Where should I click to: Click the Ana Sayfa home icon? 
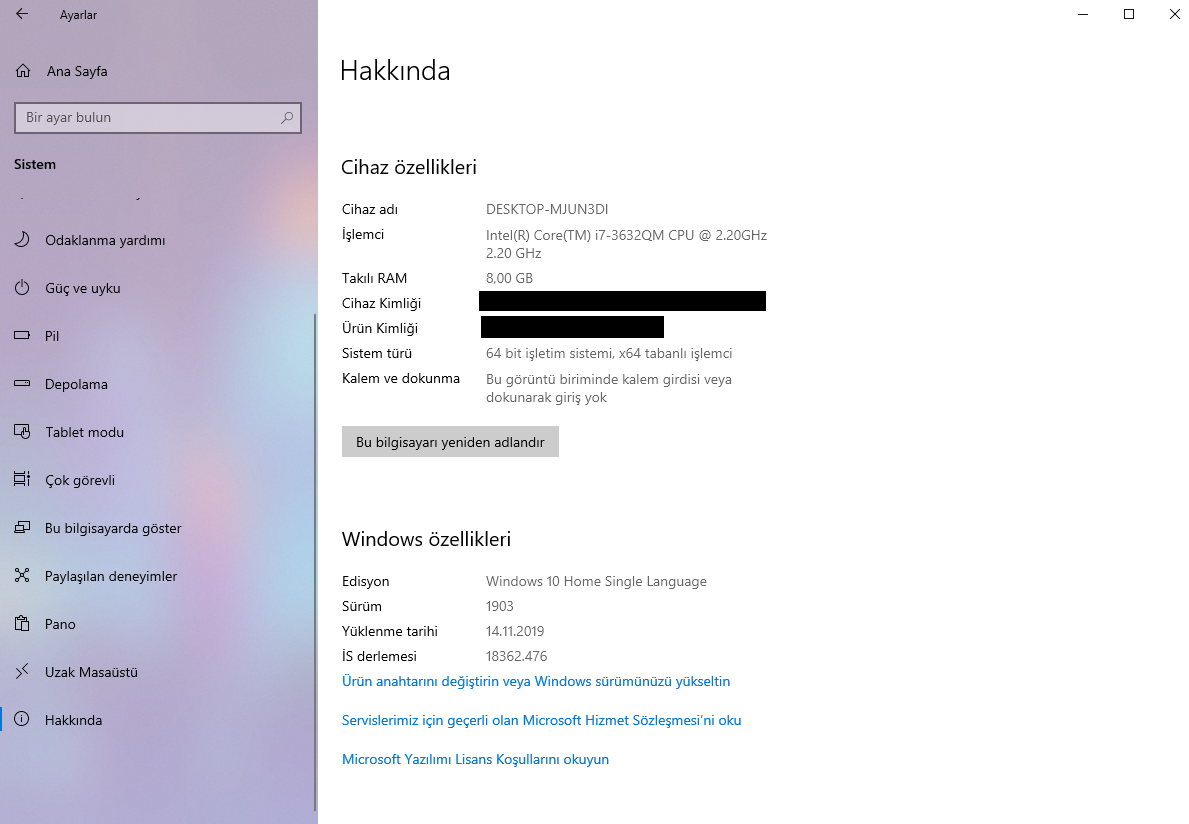(x=23, y=70)
